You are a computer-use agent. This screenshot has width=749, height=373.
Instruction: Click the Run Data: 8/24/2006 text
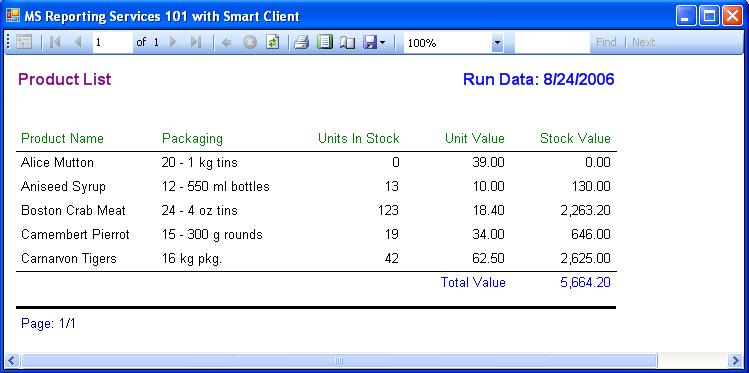[x=539, y=79]
